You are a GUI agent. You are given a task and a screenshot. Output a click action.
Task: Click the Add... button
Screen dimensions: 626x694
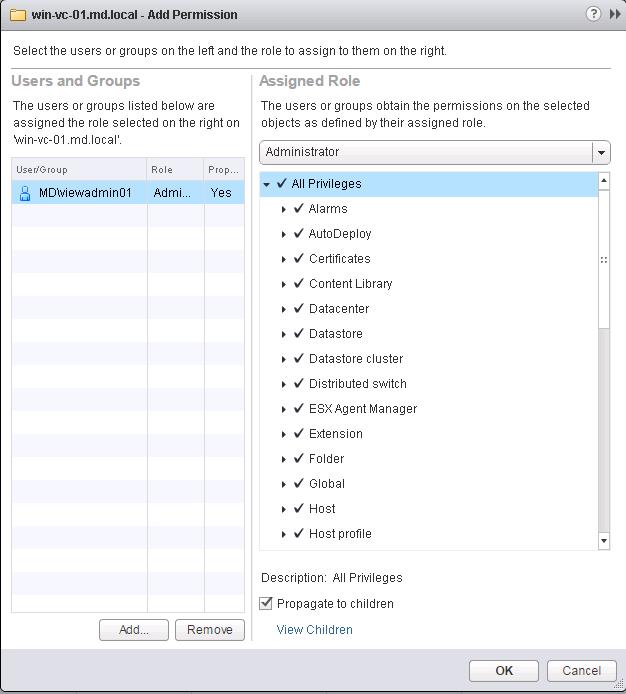(134, 630)
